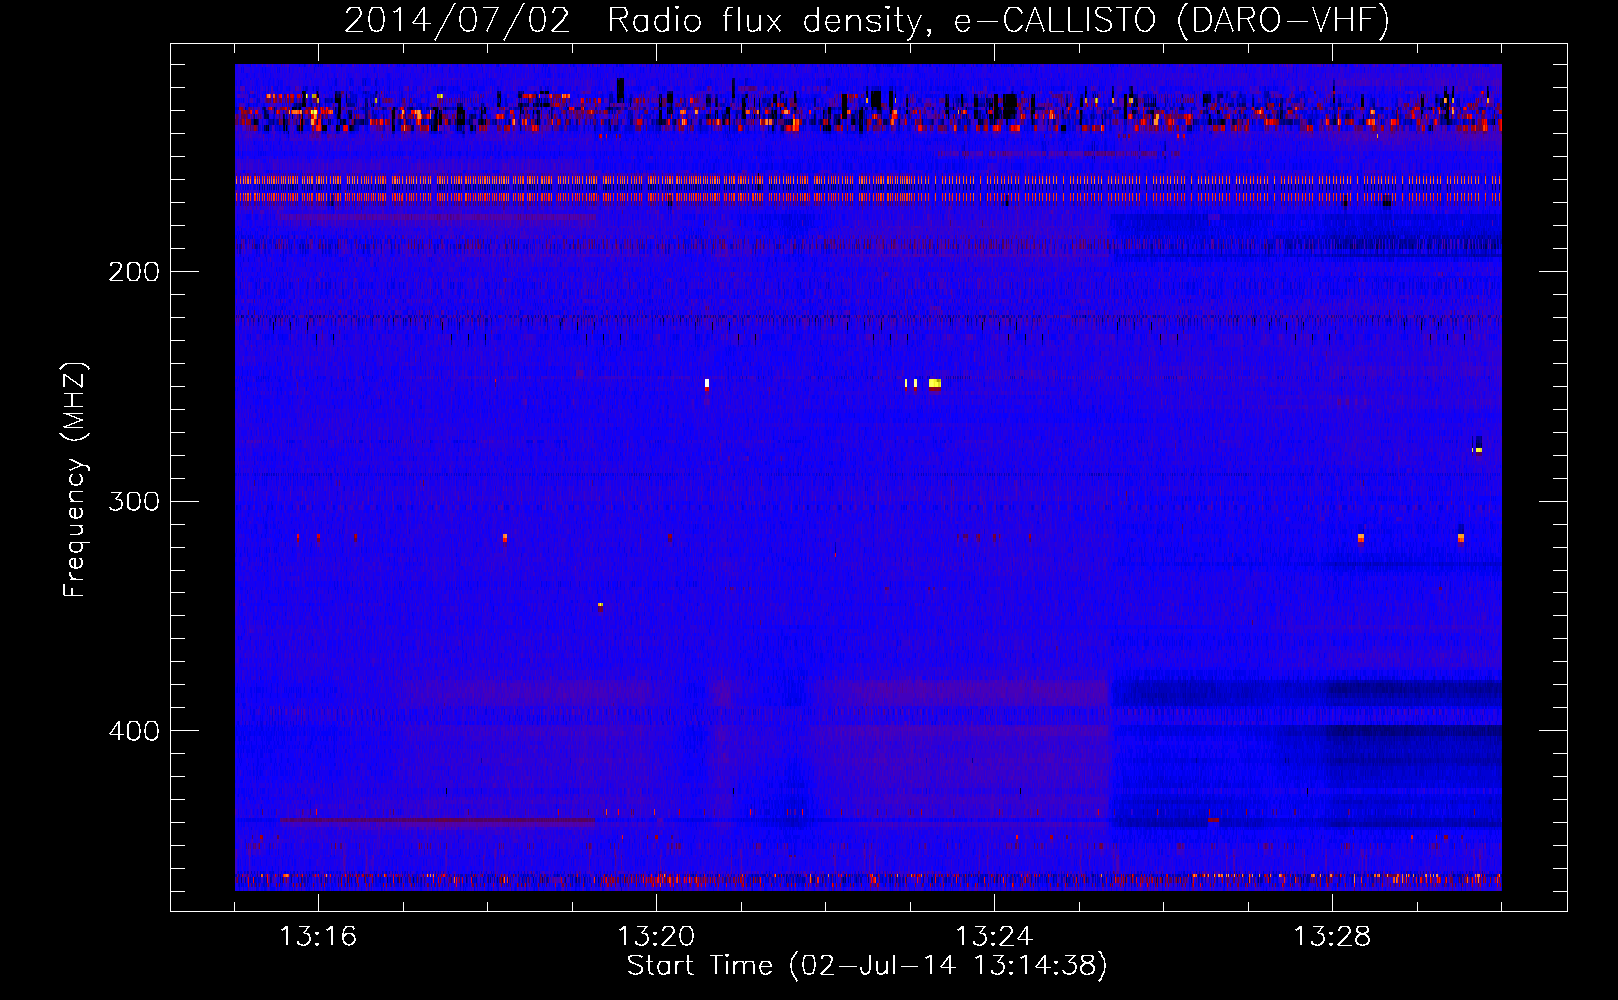
Task: Click the bright yellow burst near 13:23
Action: (x=935, y=383)
